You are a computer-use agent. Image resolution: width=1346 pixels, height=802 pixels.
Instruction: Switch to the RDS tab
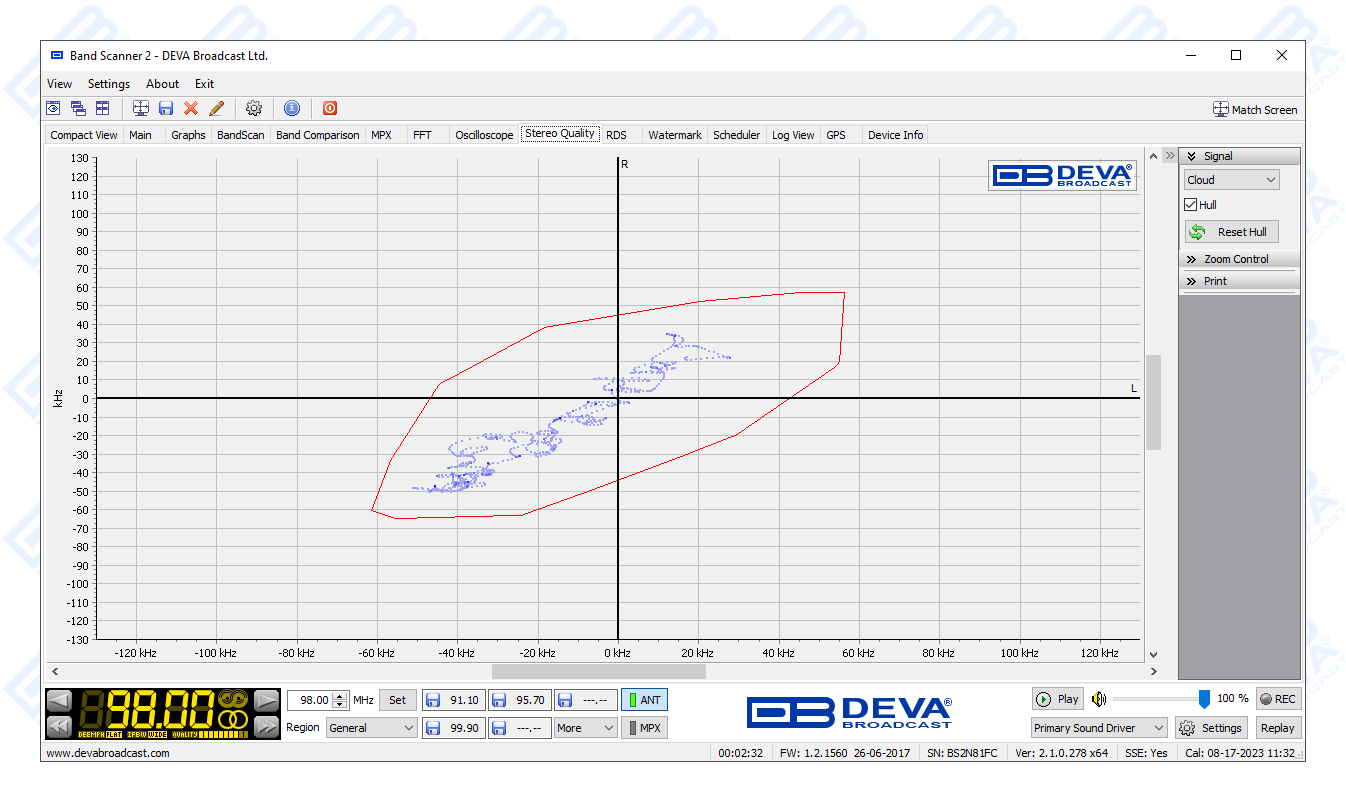point(616,135)
